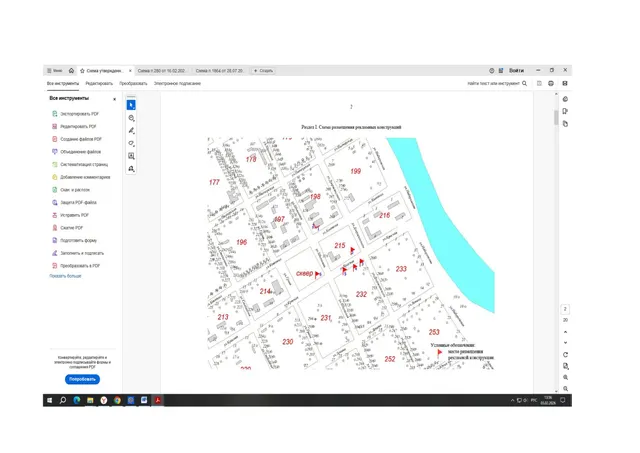Close the Все инструменты side panel

[x=114, y=99]
